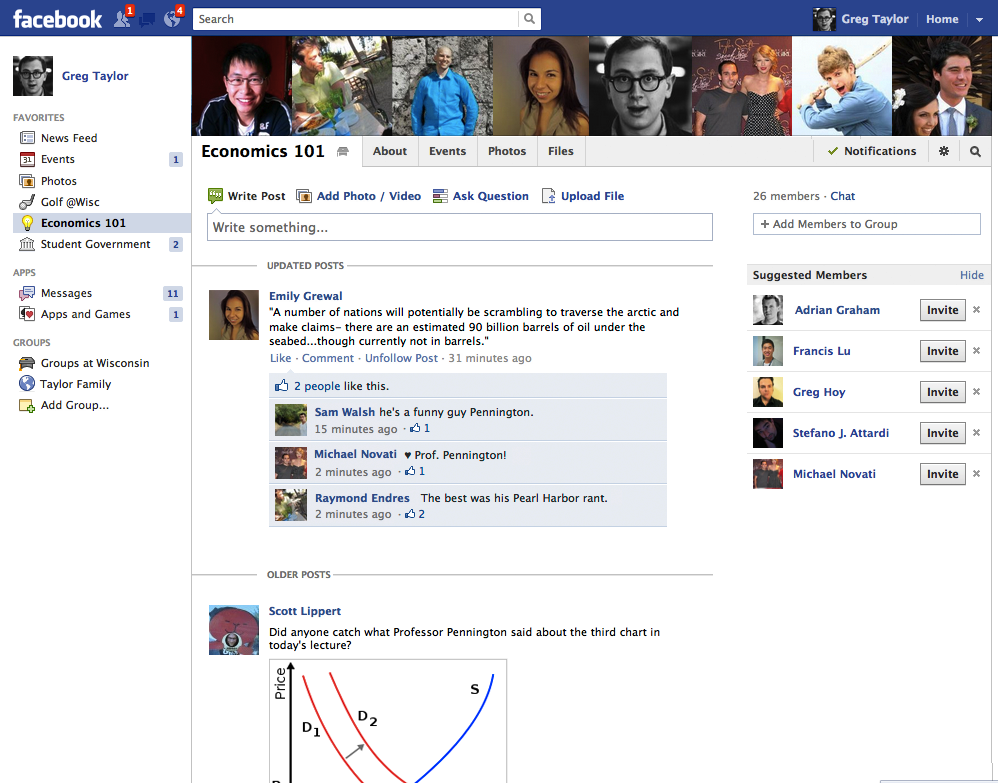Screen dimensions: 998x783
Task: Invite Stefano J. Attardi to the group
Action: coord(943,433)
